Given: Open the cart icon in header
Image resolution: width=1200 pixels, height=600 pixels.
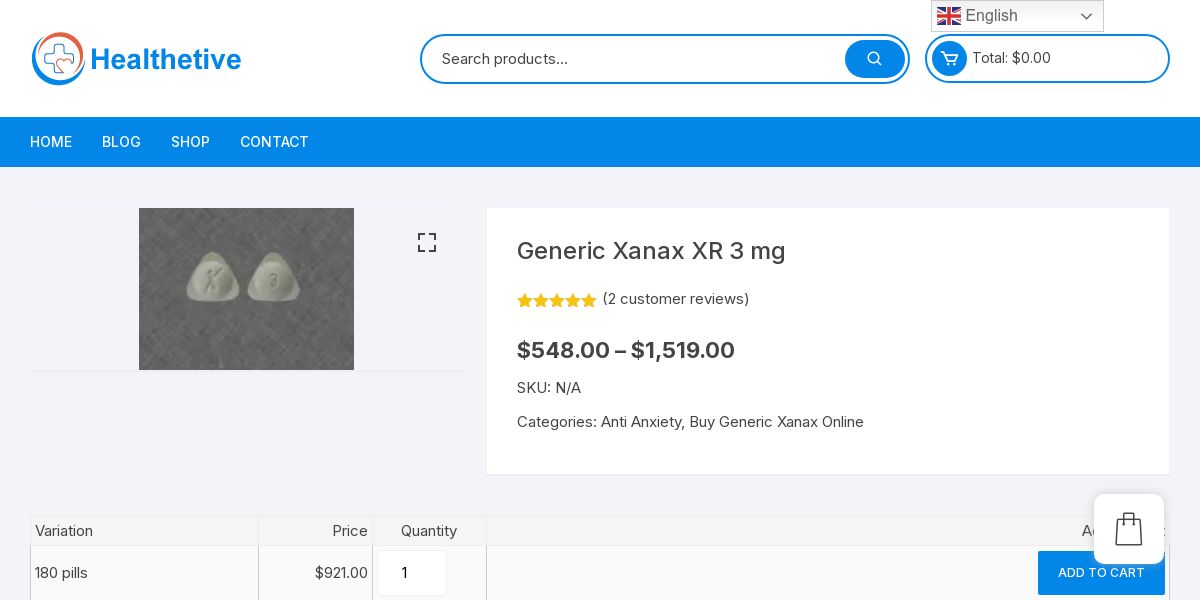Looking at the screenshot, I should [949, 58].
